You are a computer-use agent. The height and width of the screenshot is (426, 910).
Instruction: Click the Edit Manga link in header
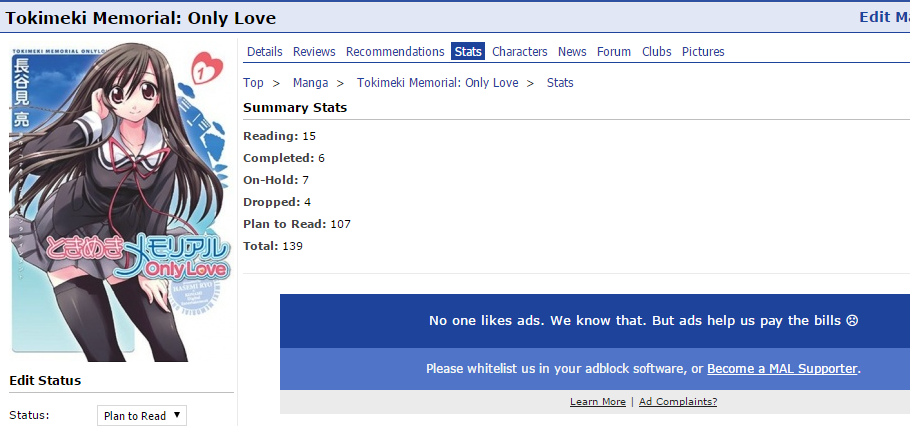(884, 17)
